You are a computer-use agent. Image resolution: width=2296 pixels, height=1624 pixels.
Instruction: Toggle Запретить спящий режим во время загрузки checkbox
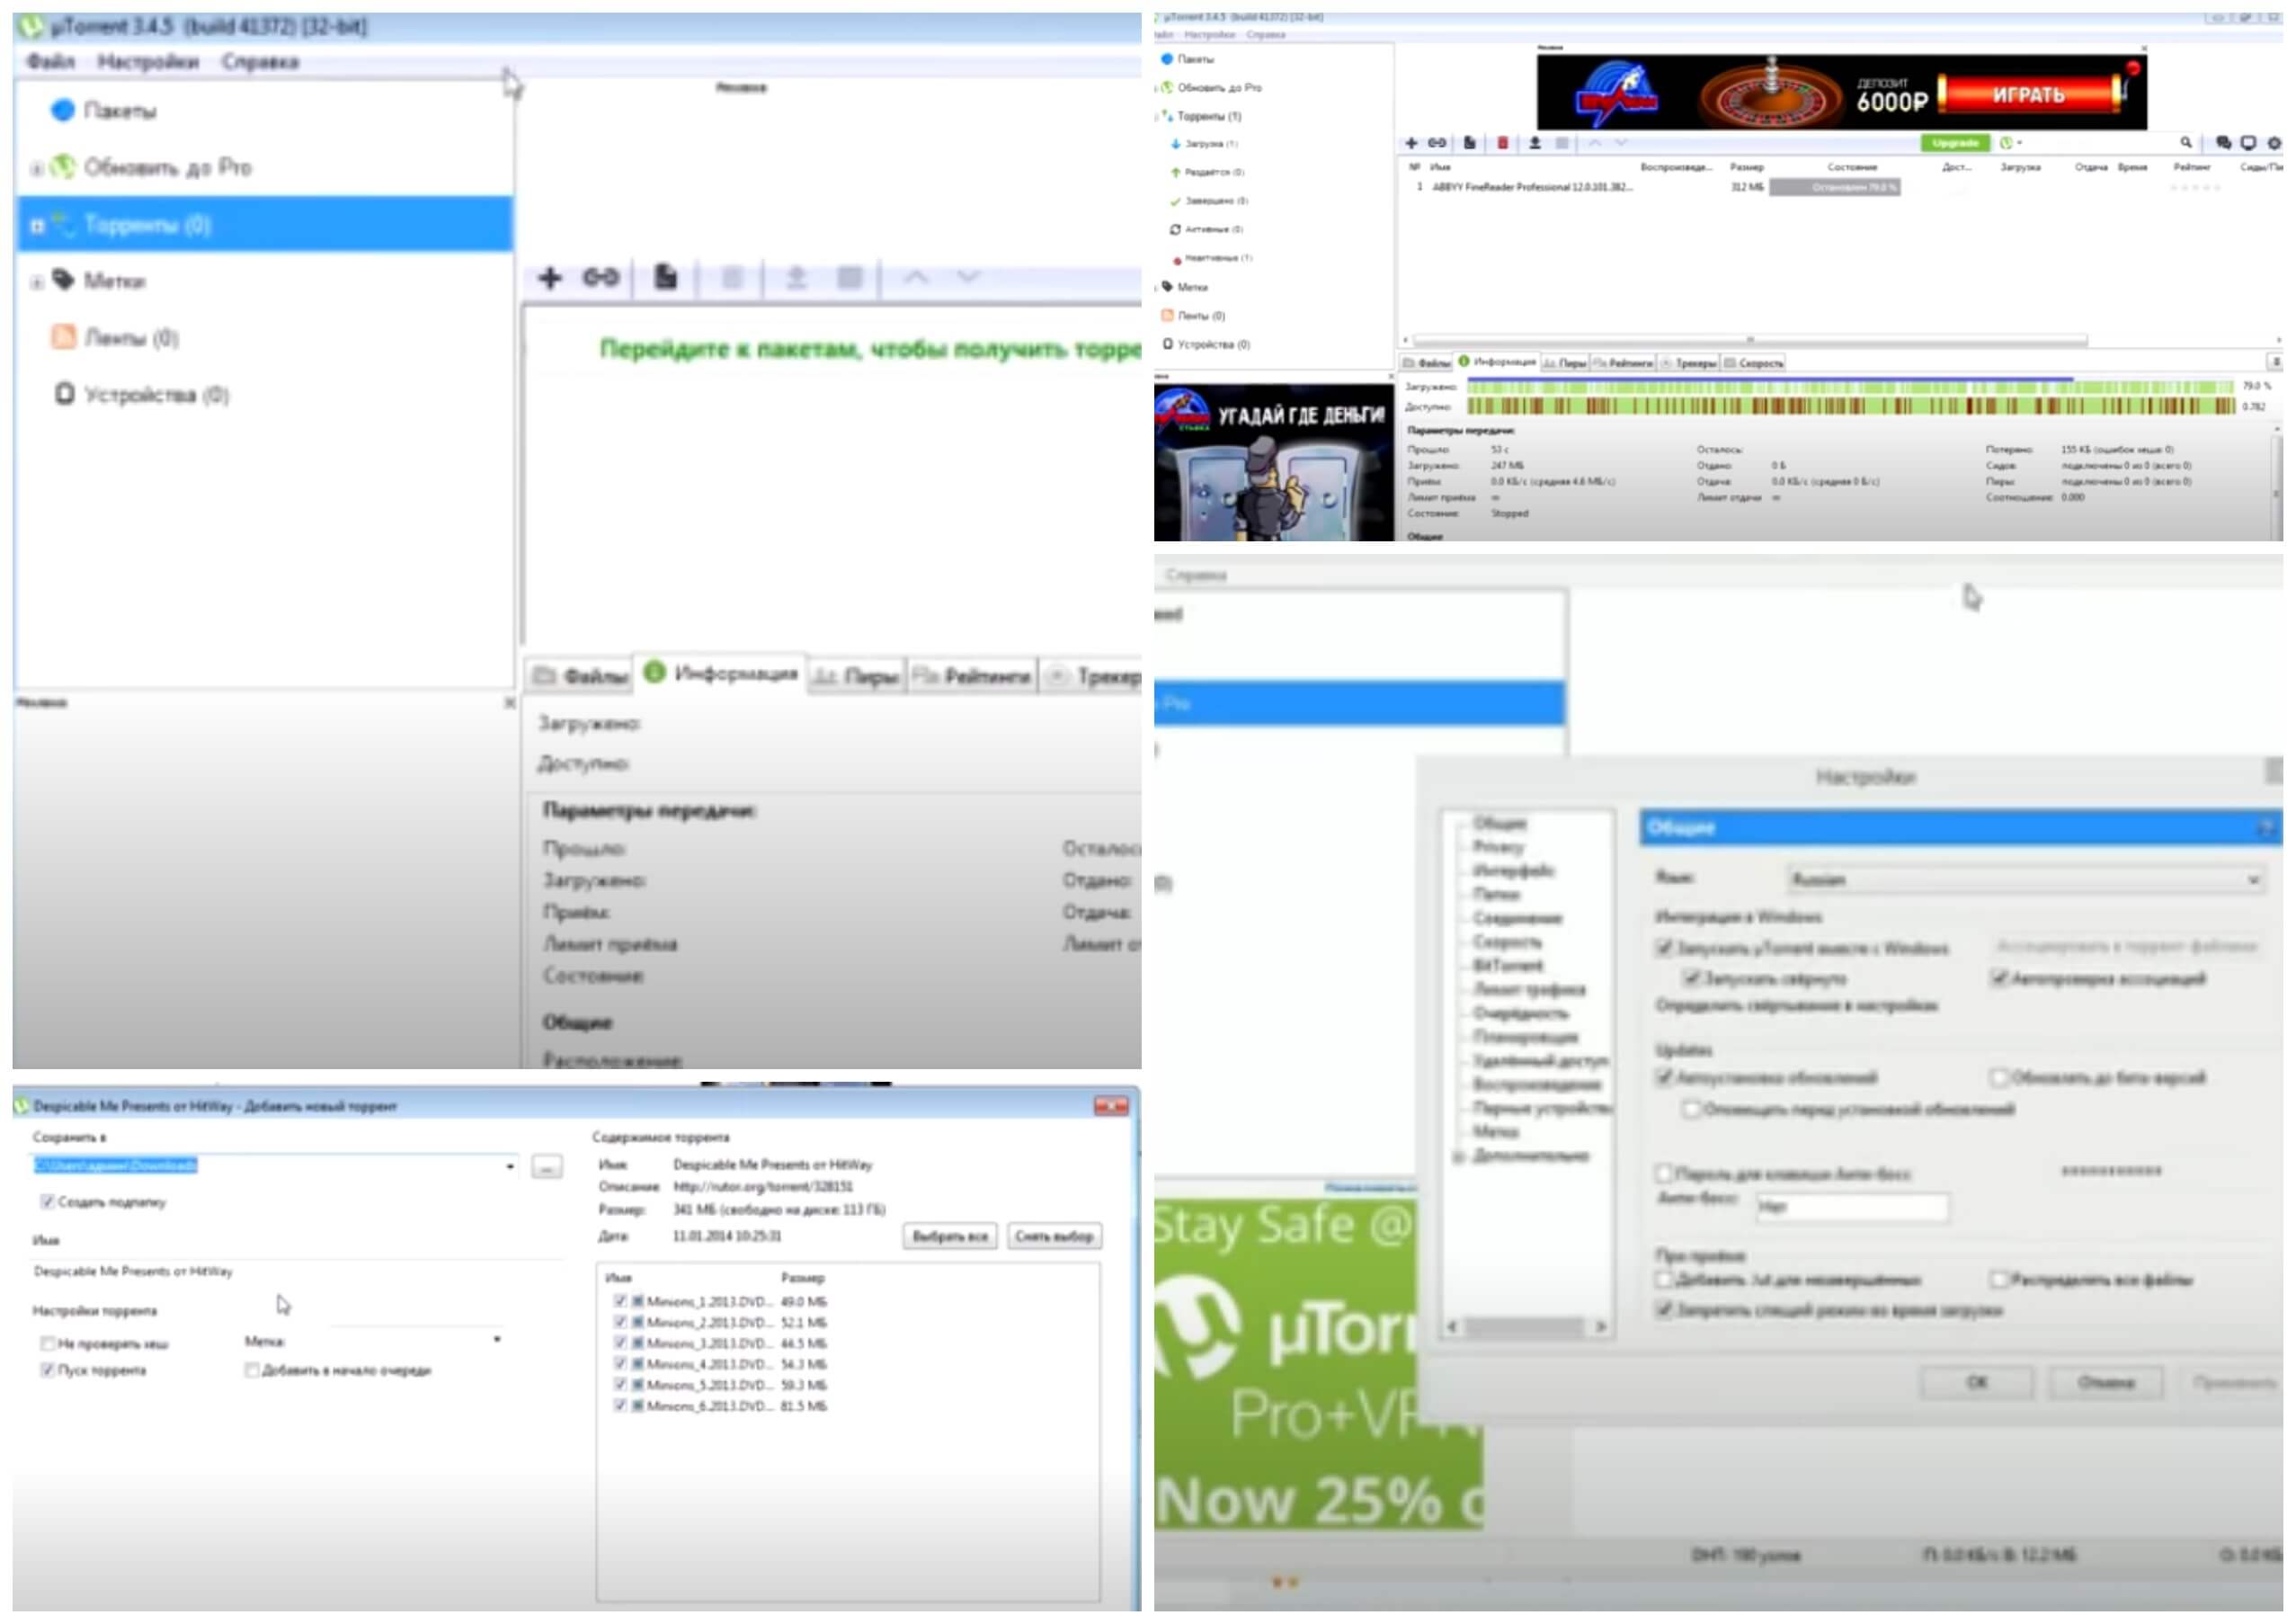point(1664,1309)
